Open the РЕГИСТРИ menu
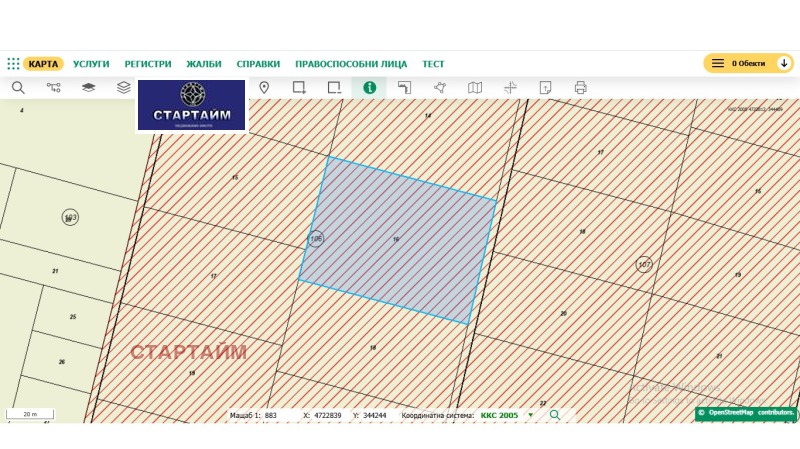Viewport: 800px width, 449px height. coord(148,64)
